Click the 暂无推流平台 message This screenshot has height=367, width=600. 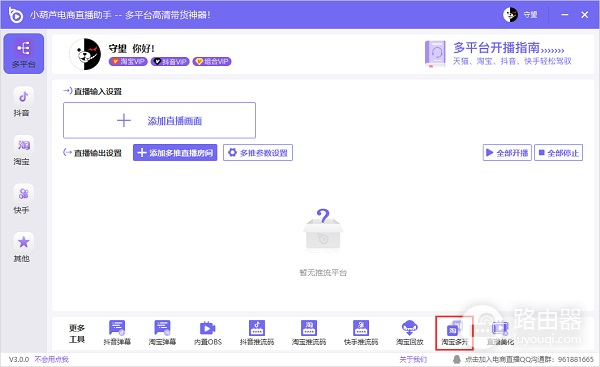pos(323,272)
